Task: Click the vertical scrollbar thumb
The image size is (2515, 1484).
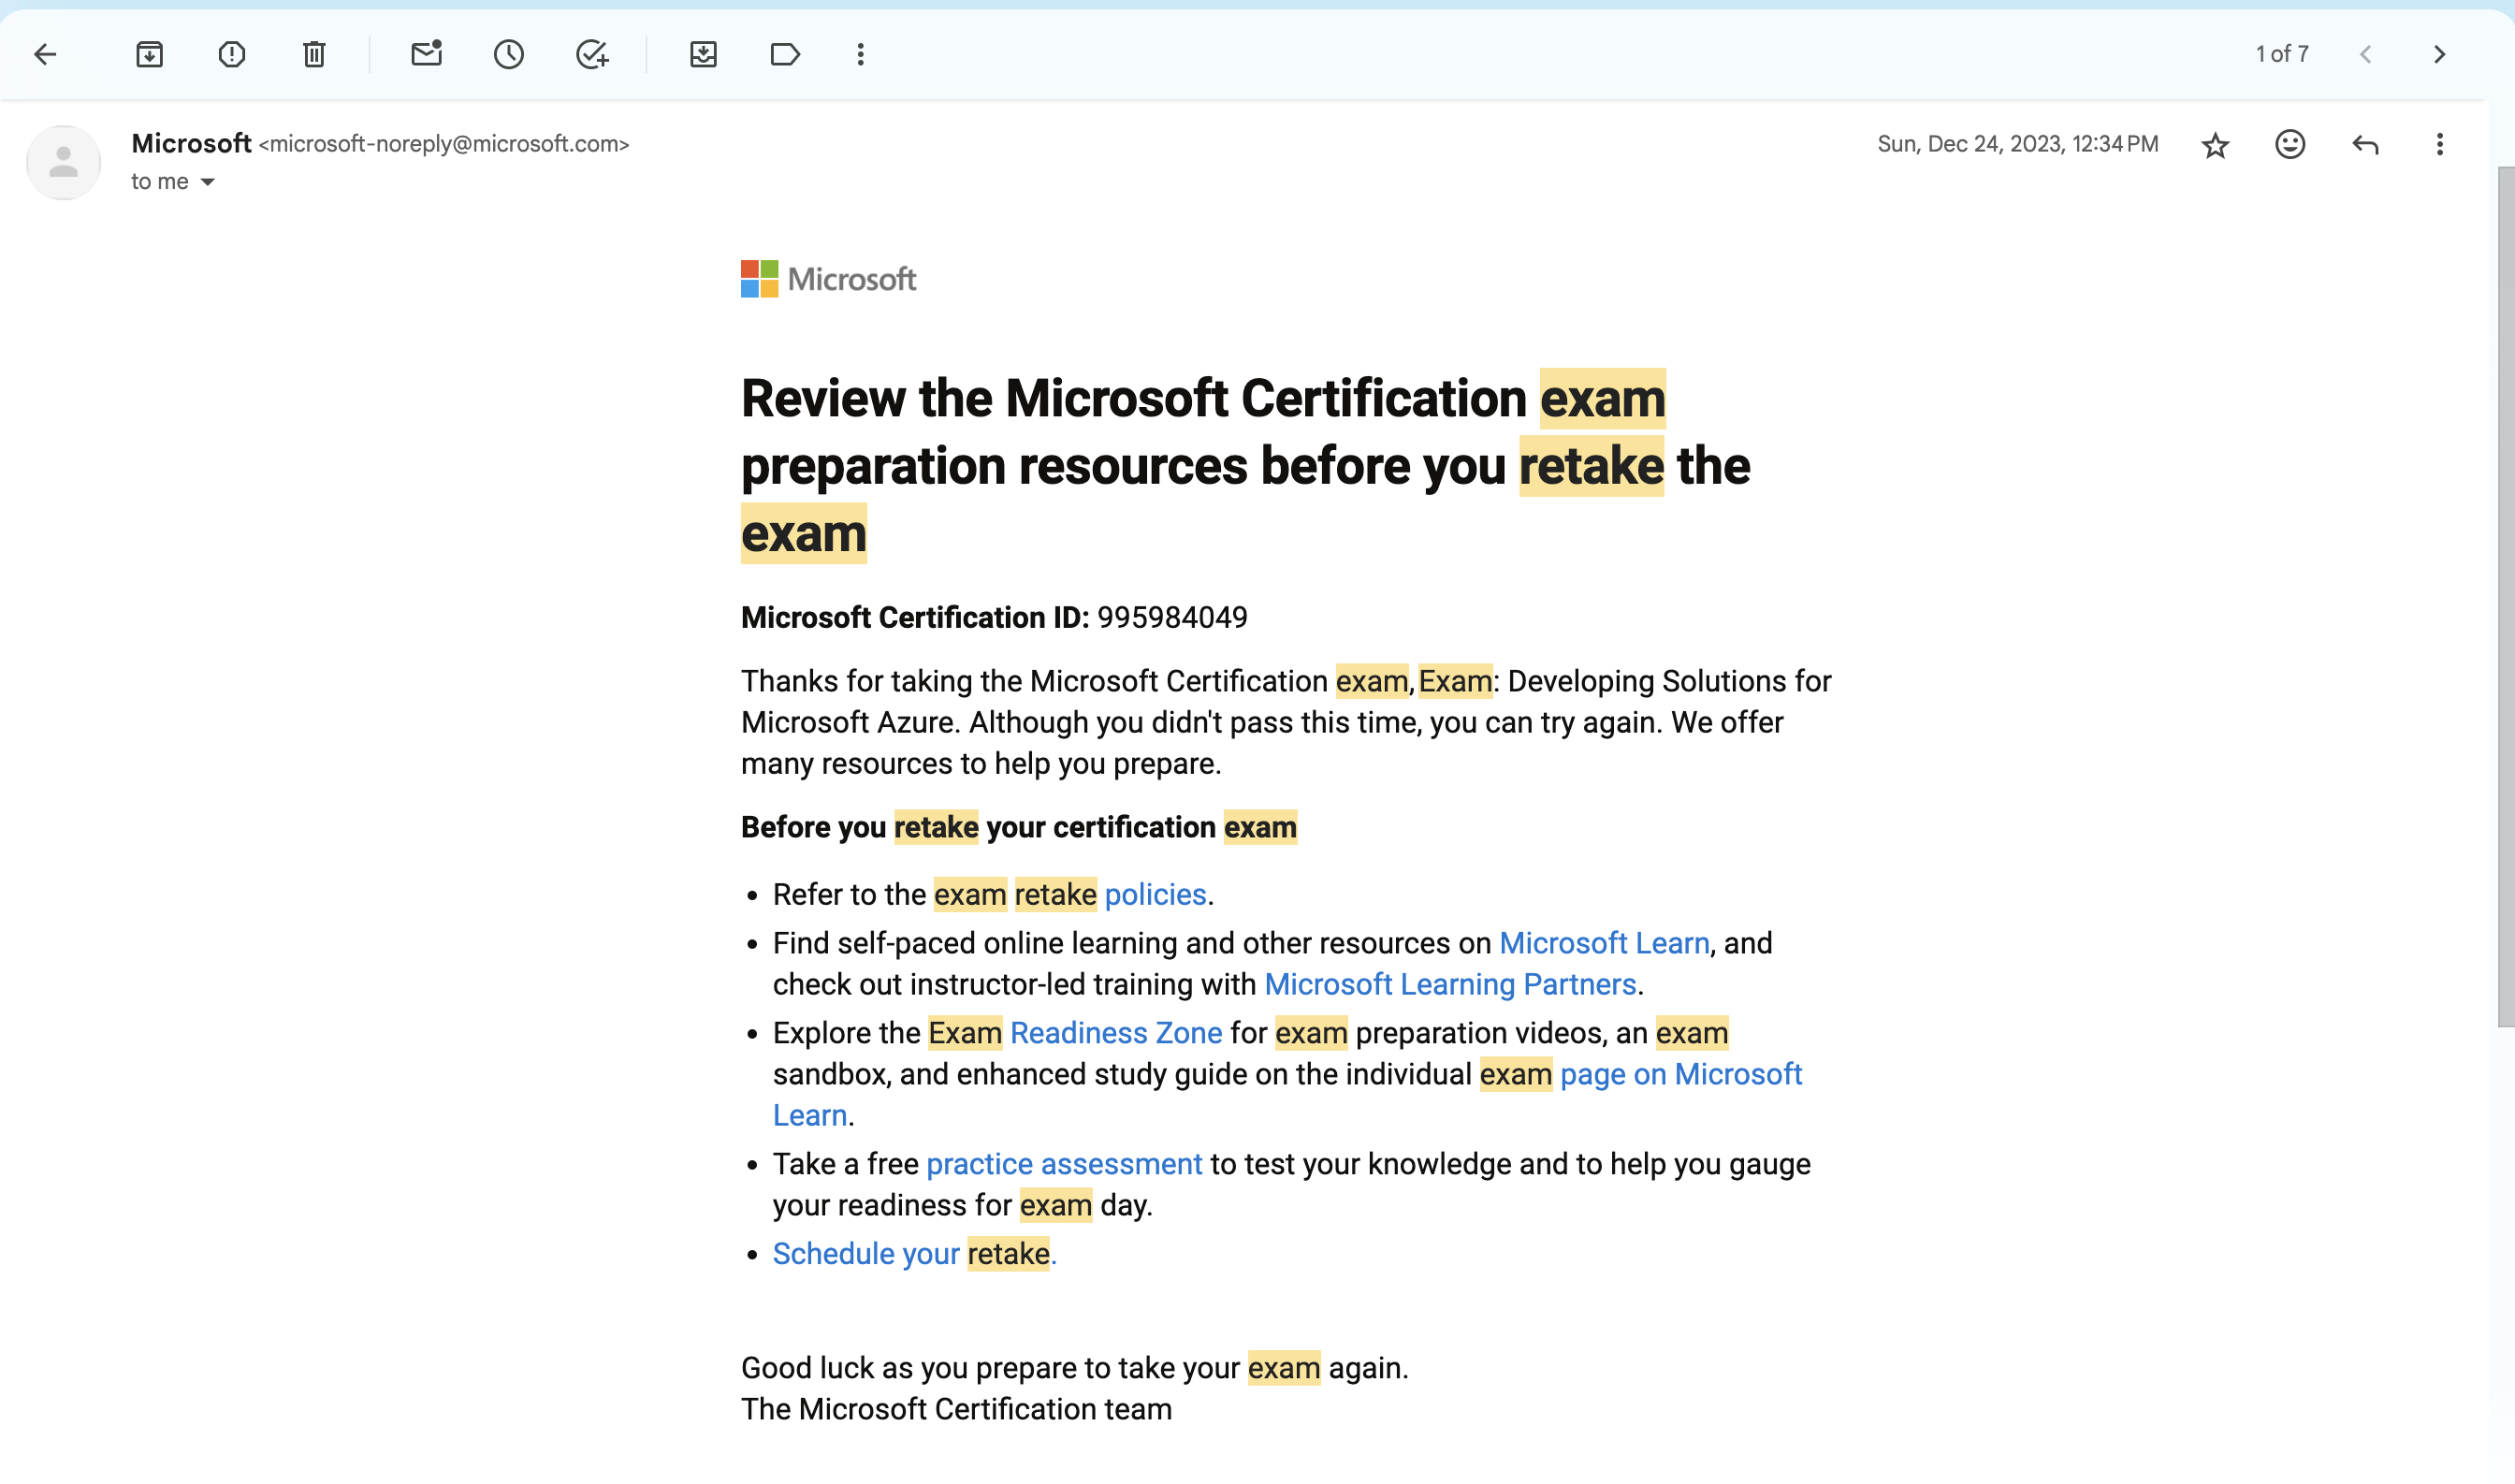Action: [2505, 596]
